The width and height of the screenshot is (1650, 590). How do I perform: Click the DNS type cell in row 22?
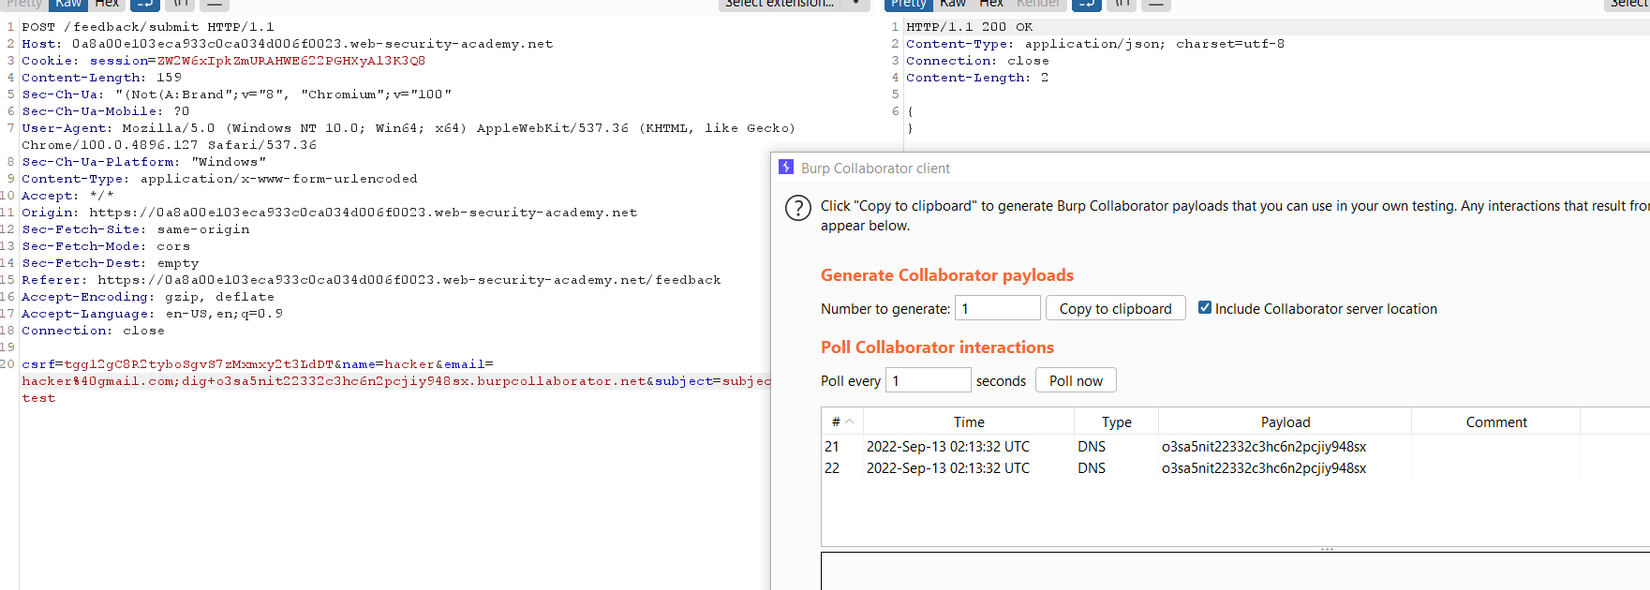(x=1091, y=468)
